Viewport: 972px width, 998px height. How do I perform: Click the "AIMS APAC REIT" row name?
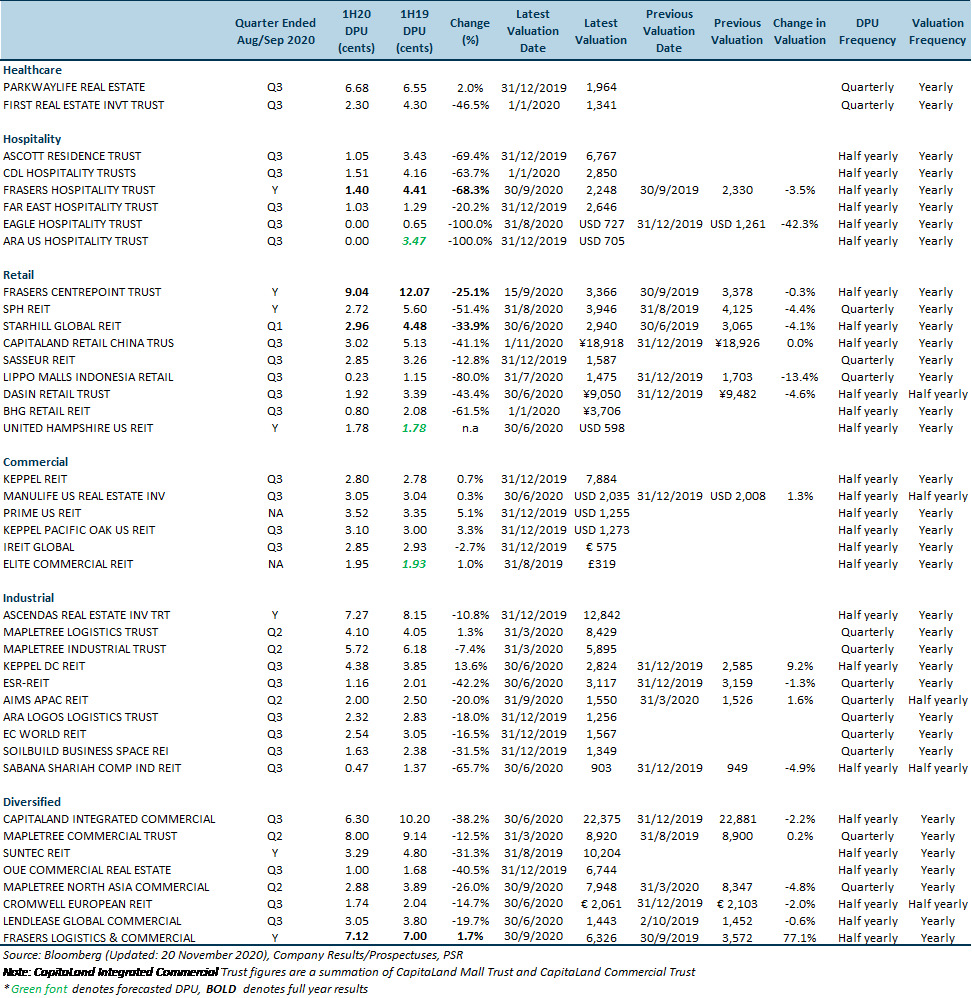tap(46, 700)
